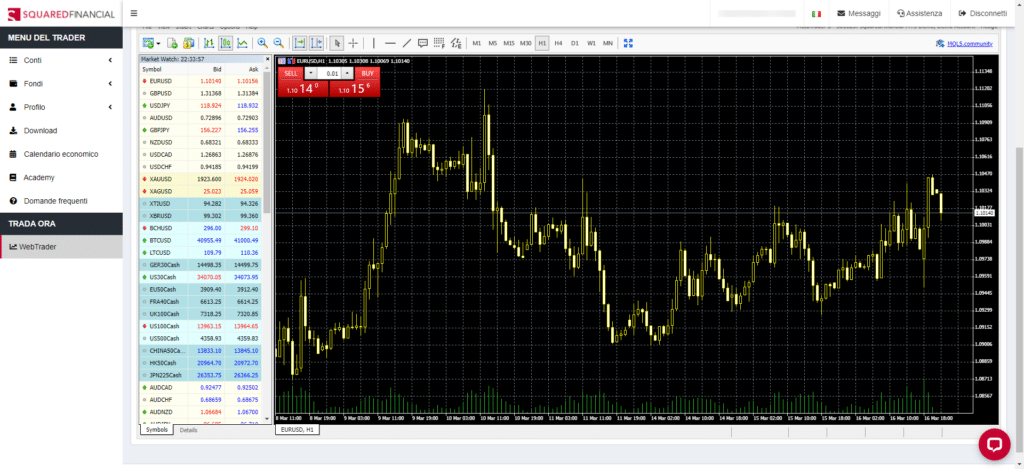This screenshot has height=469, width=1024.
Task: Open the new chart dropdown arrow
Action: tap(158, 44)
